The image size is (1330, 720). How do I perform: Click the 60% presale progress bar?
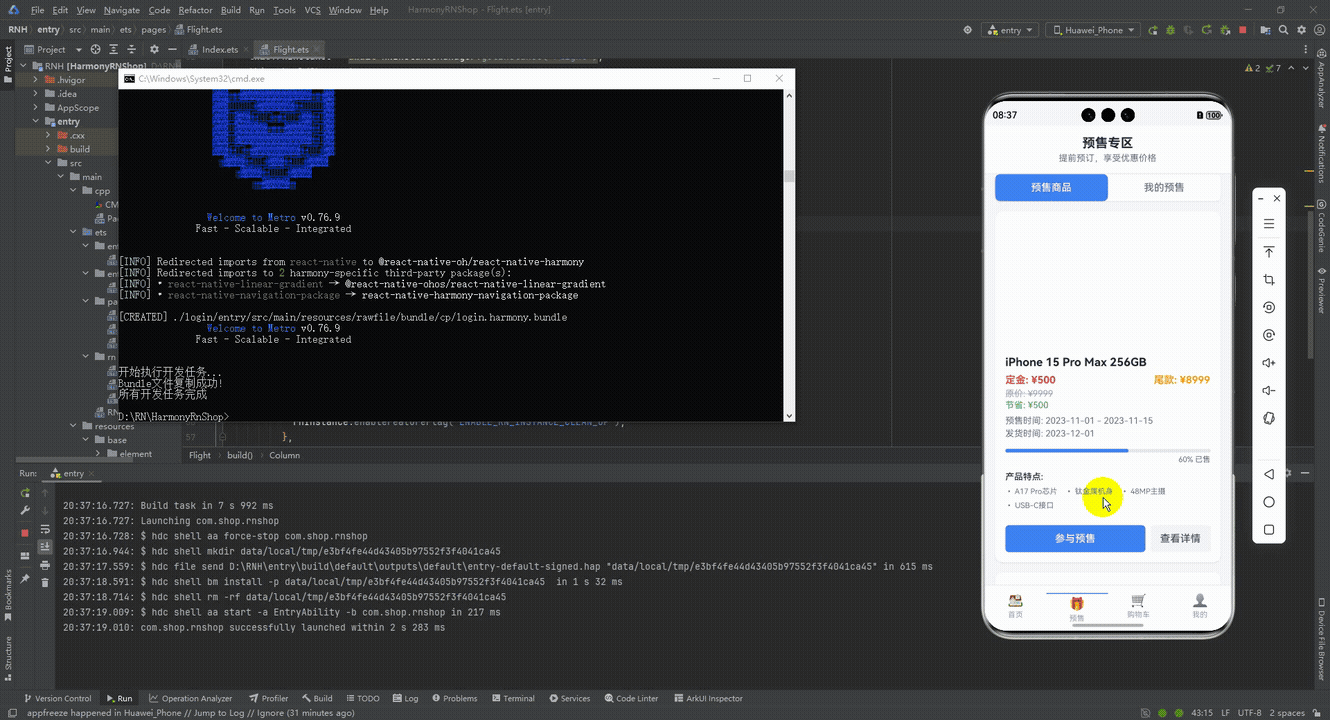1107,450
